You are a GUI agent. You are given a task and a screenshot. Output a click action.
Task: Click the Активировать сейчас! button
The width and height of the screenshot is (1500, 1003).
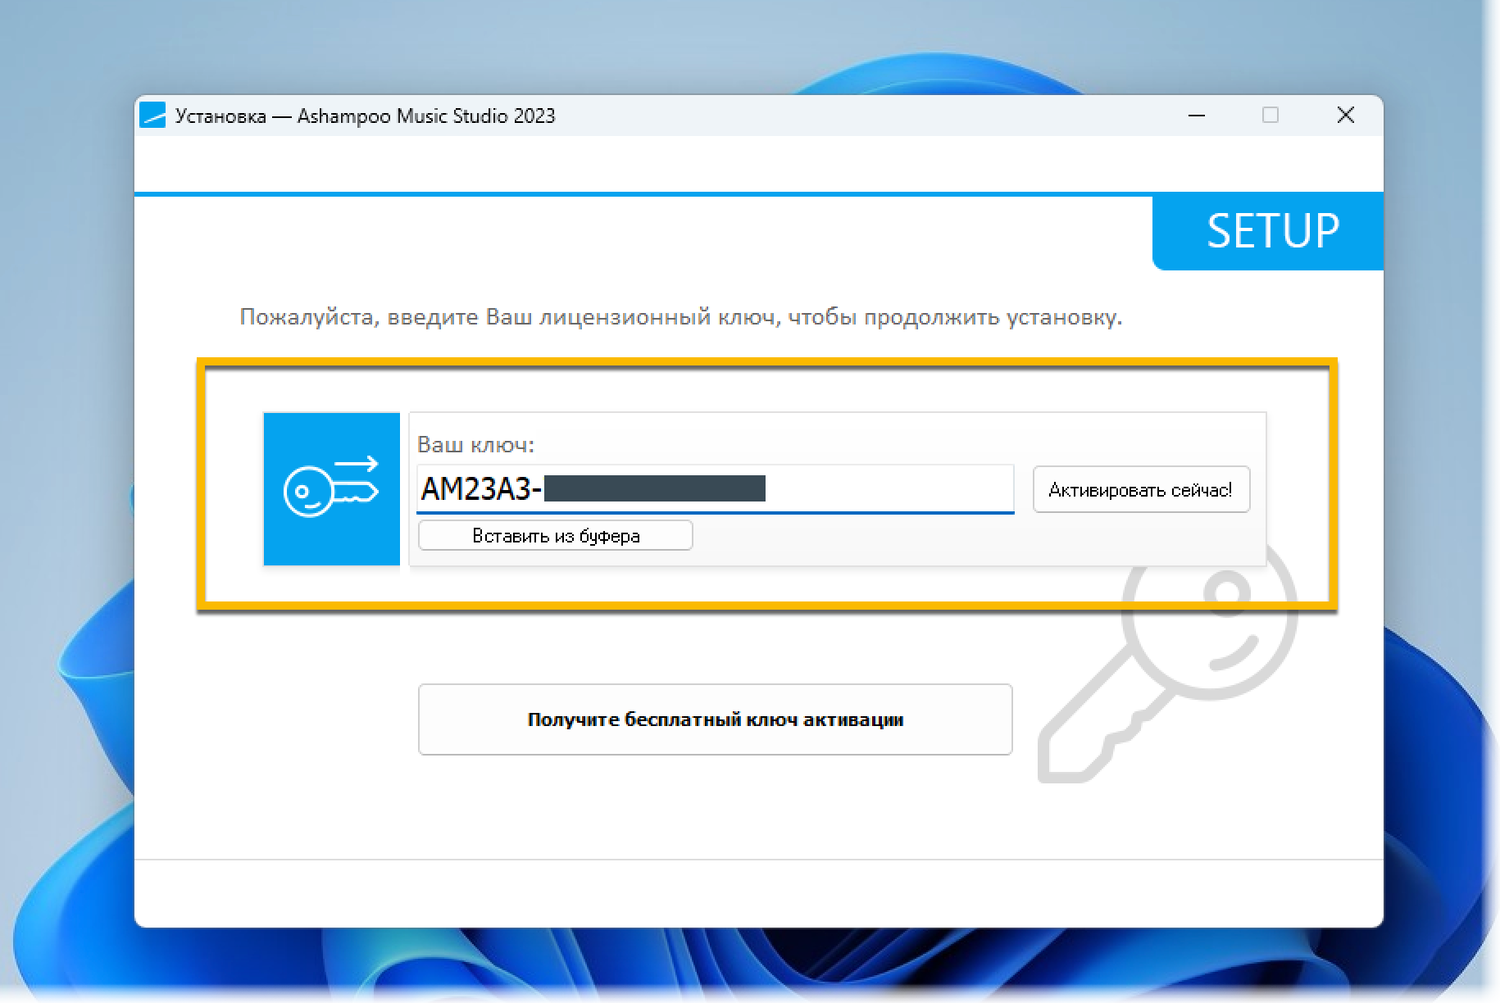pyautogui.click(x=1141, y=490)
